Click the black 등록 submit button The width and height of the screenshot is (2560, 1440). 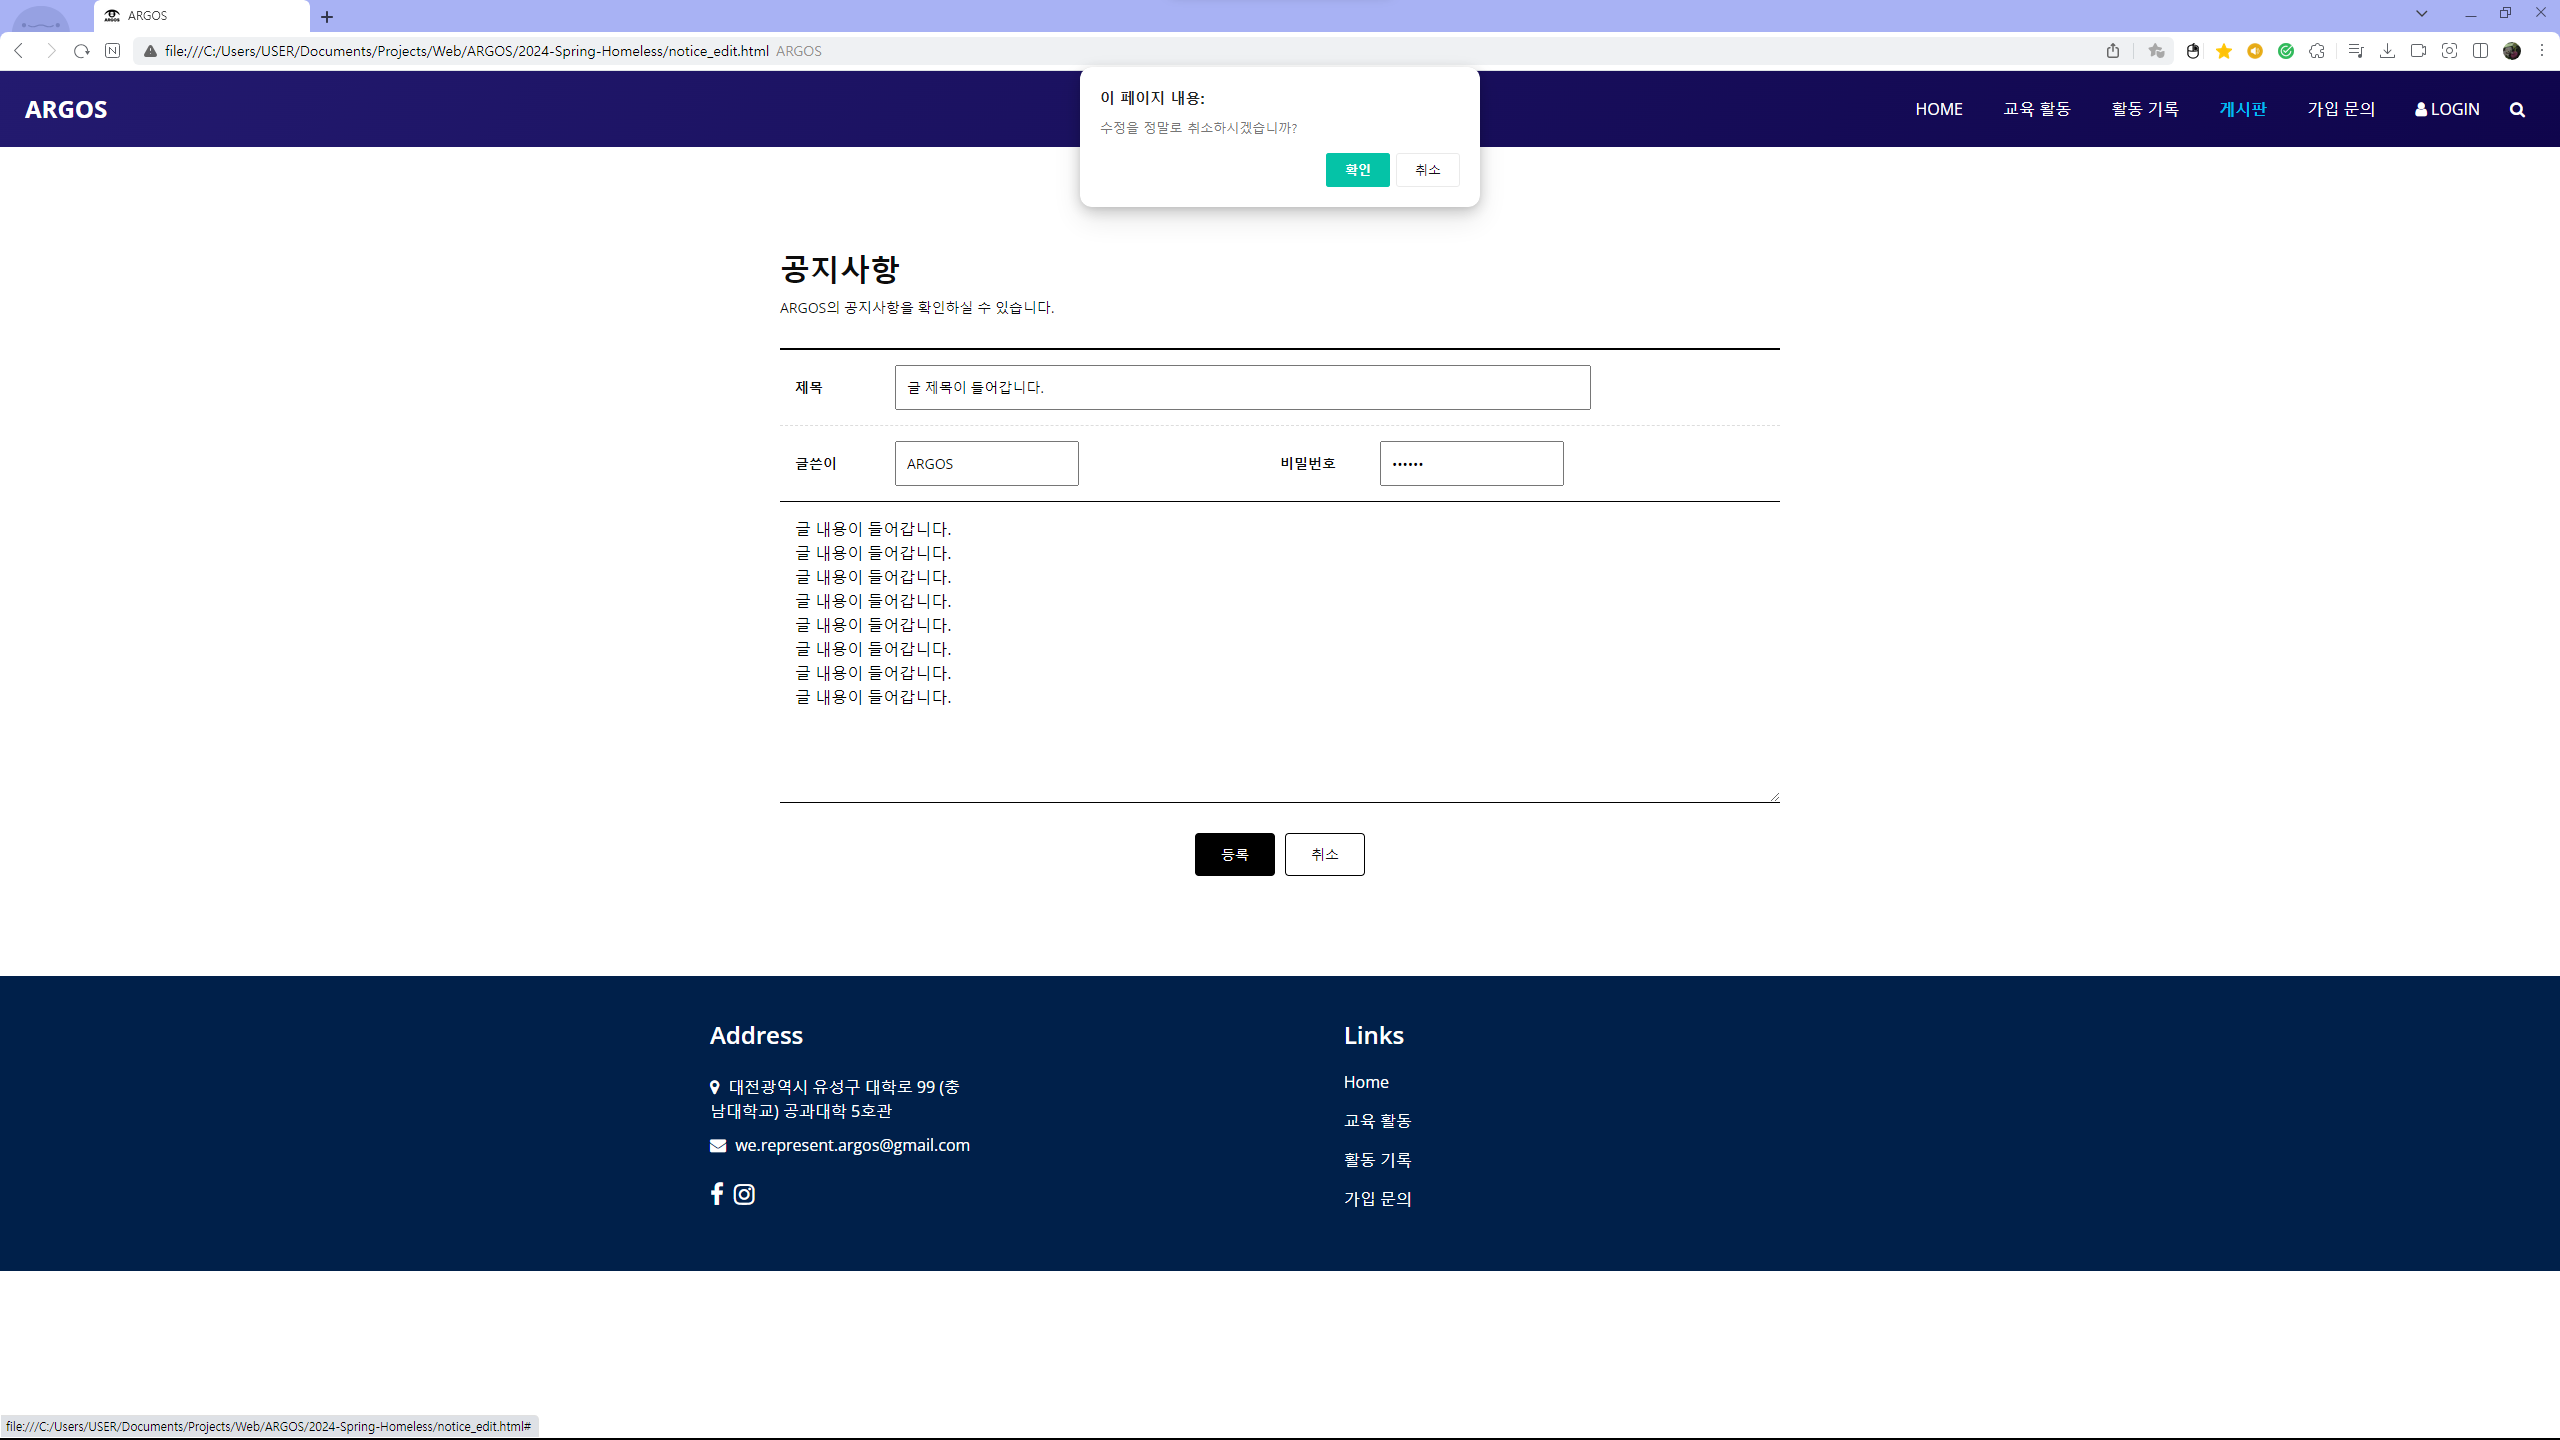click(1234, 855)
